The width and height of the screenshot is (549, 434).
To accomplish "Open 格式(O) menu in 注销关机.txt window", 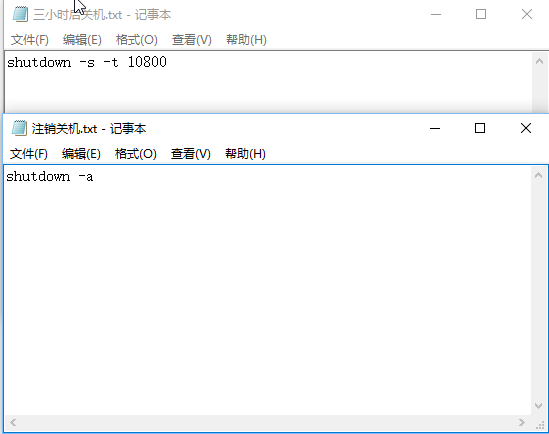I will (136, 154).
